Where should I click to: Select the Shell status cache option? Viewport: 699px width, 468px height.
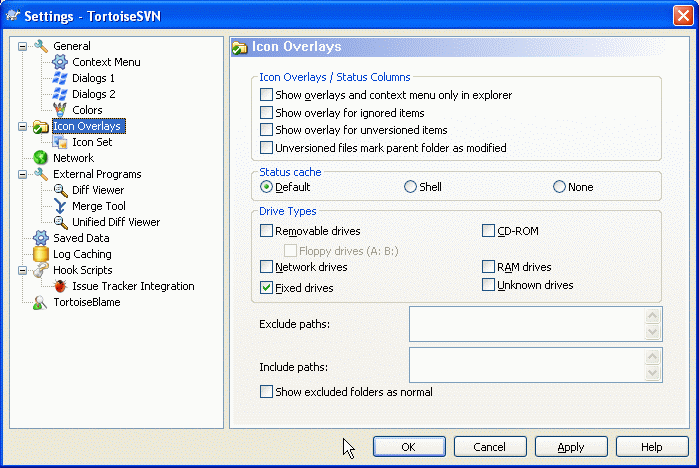pos(410,187)
